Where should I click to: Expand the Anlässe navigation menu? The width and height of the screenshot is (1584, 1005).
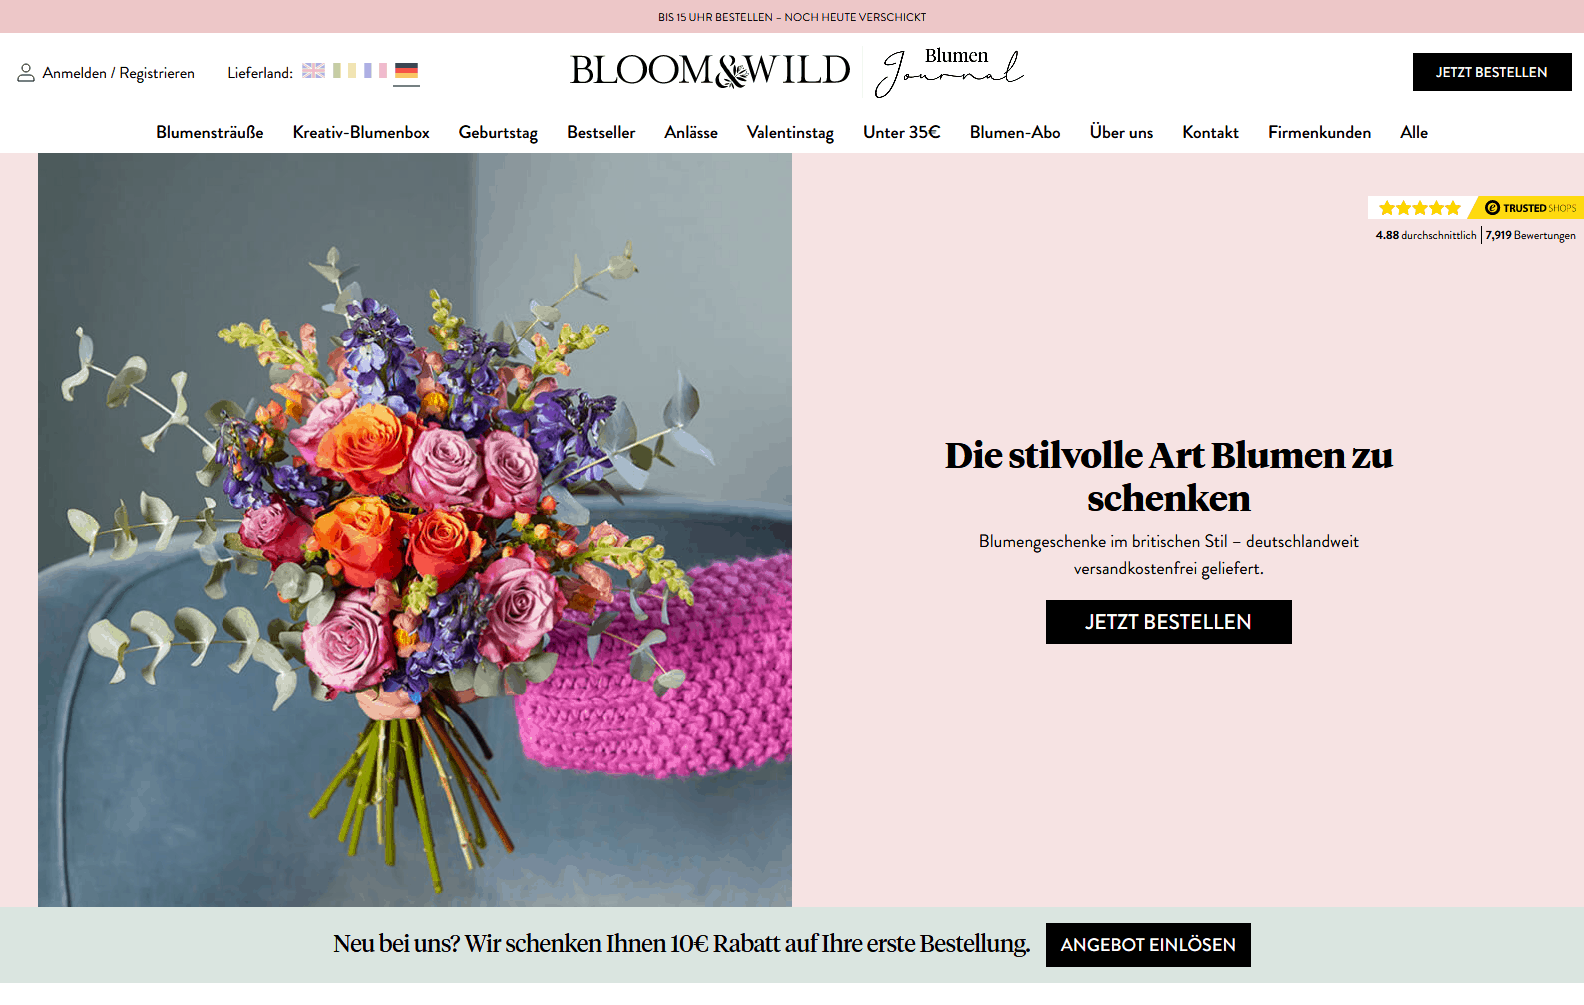pyautogui.click(x=691, y=132)
